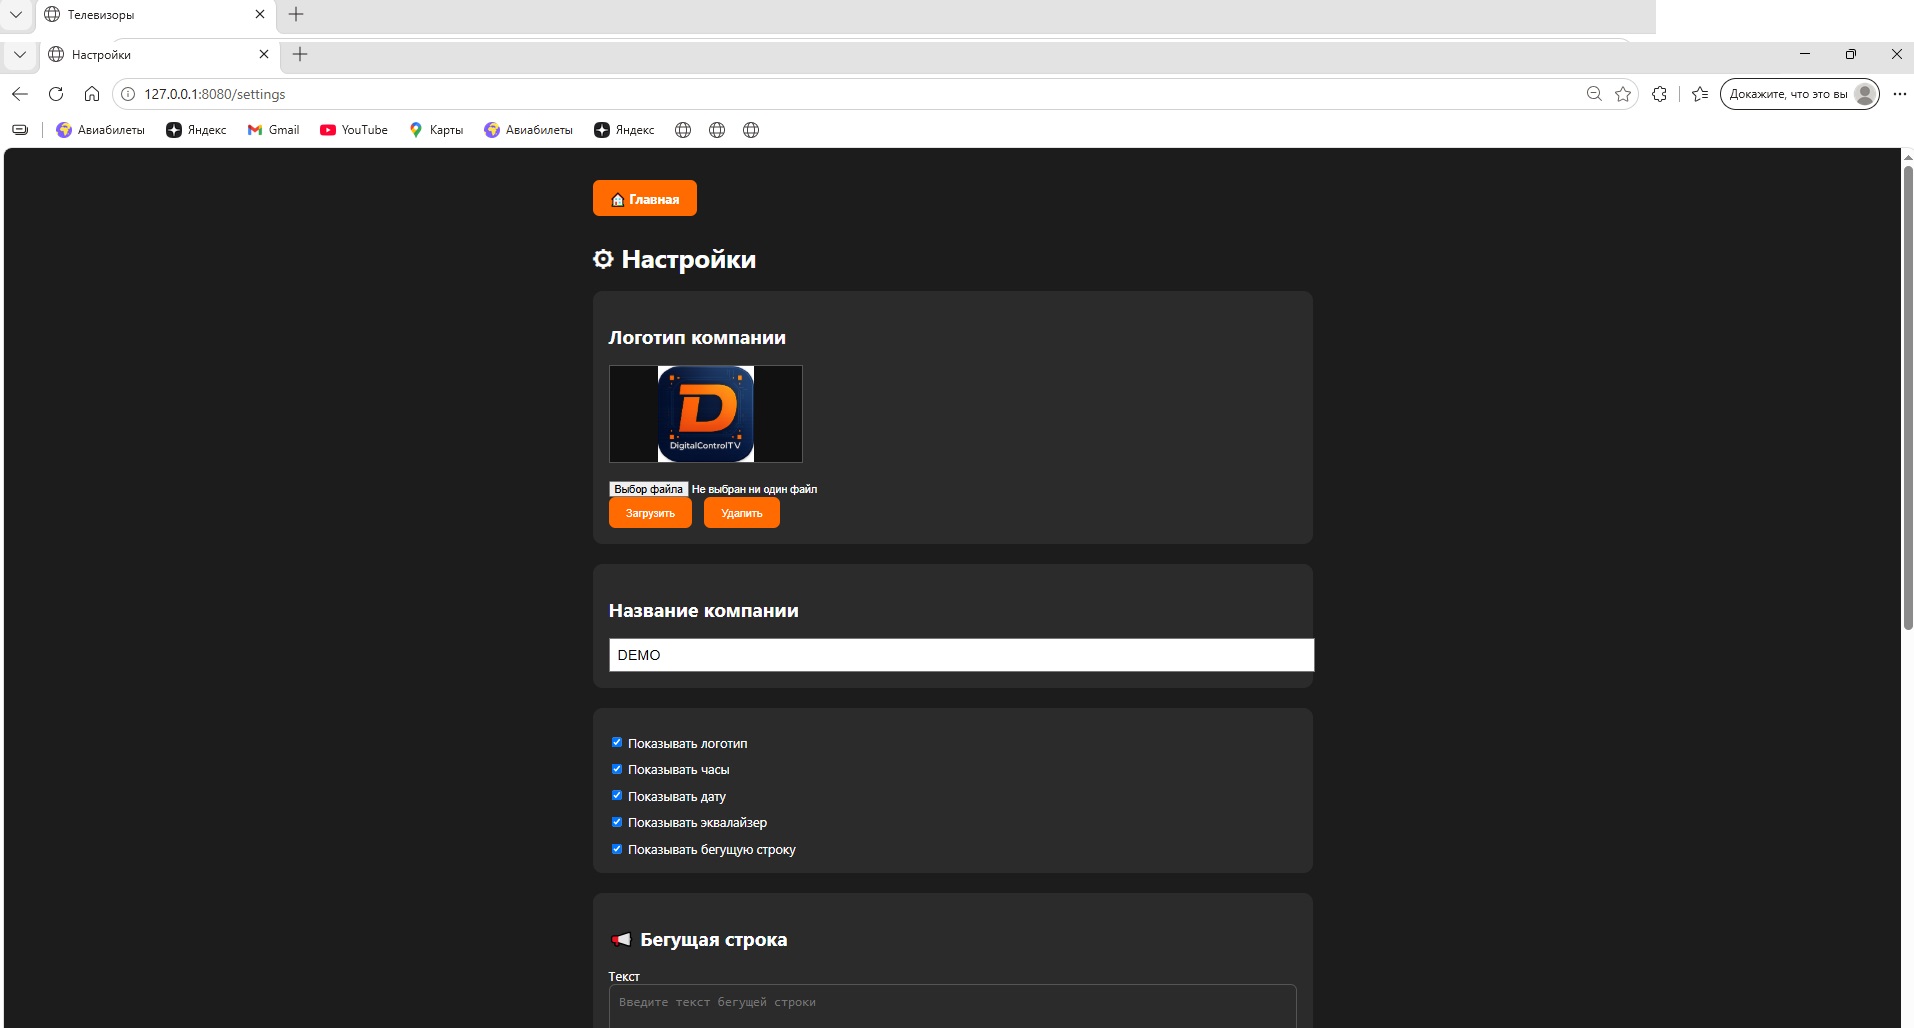Open the first Яндекс bookmark
Image resolution: width=1914 pixels, height=1028 pixels.
196,130
